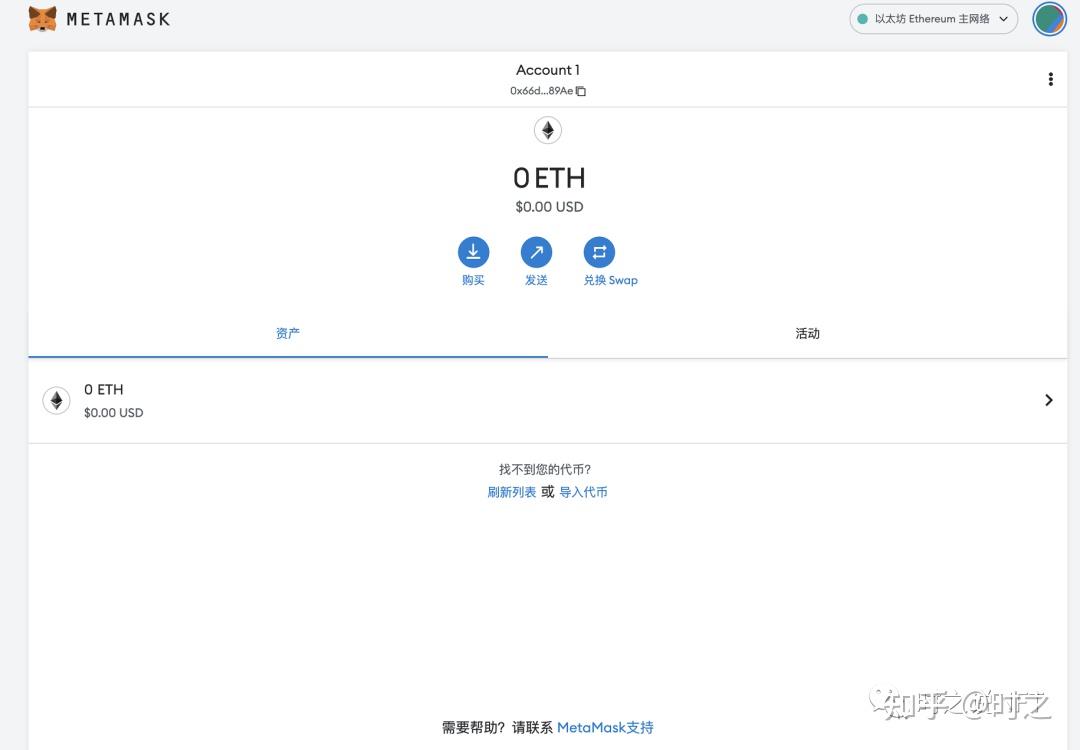Click the Account 1 name label
This screenshot has width=1080, height=750.
[547, 69]
